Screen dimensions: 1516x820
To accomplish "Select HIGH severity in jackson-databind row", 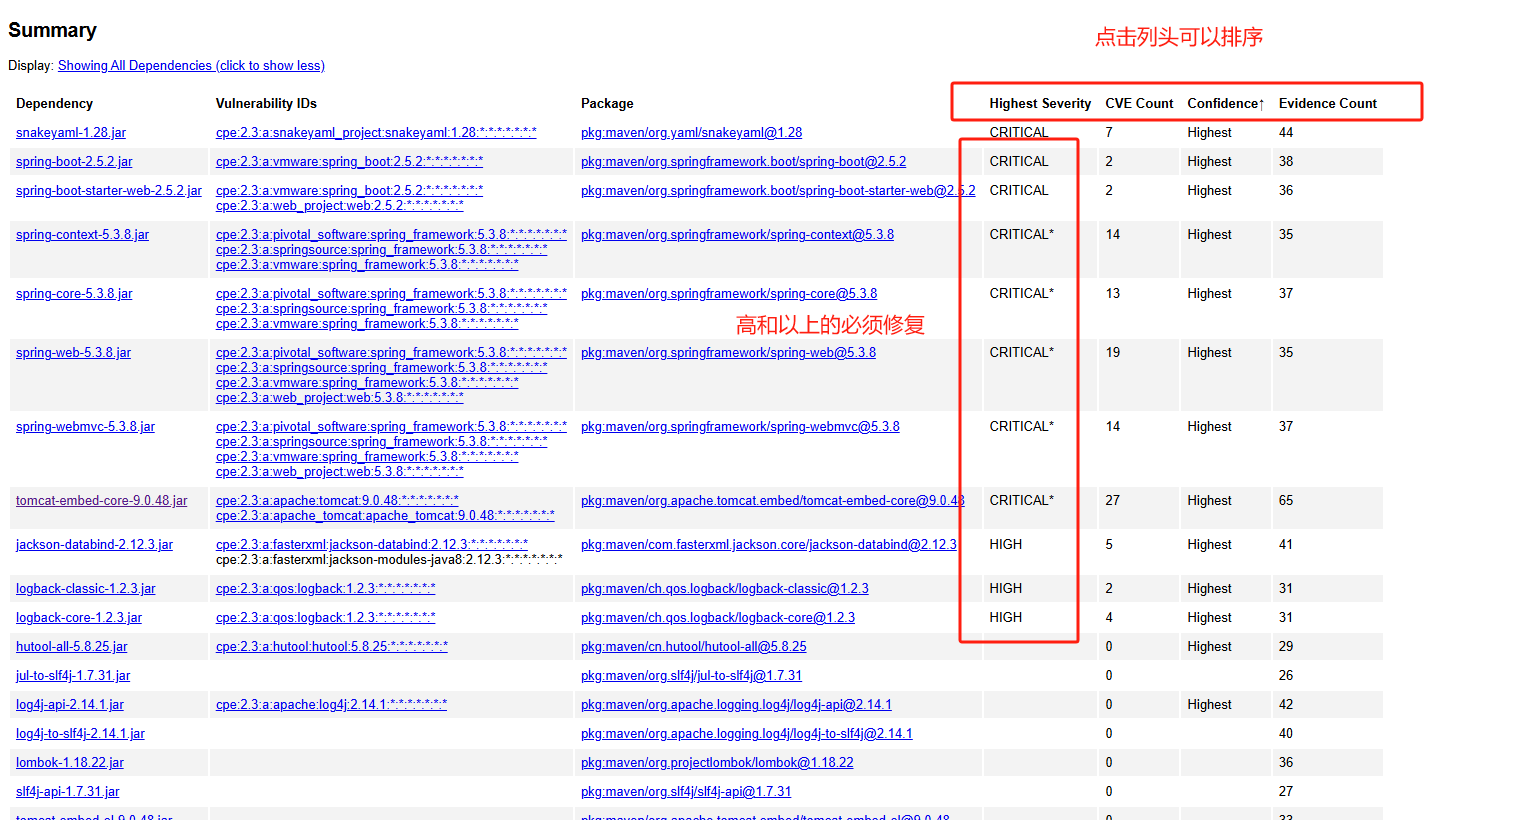I will pos(1006,545).
